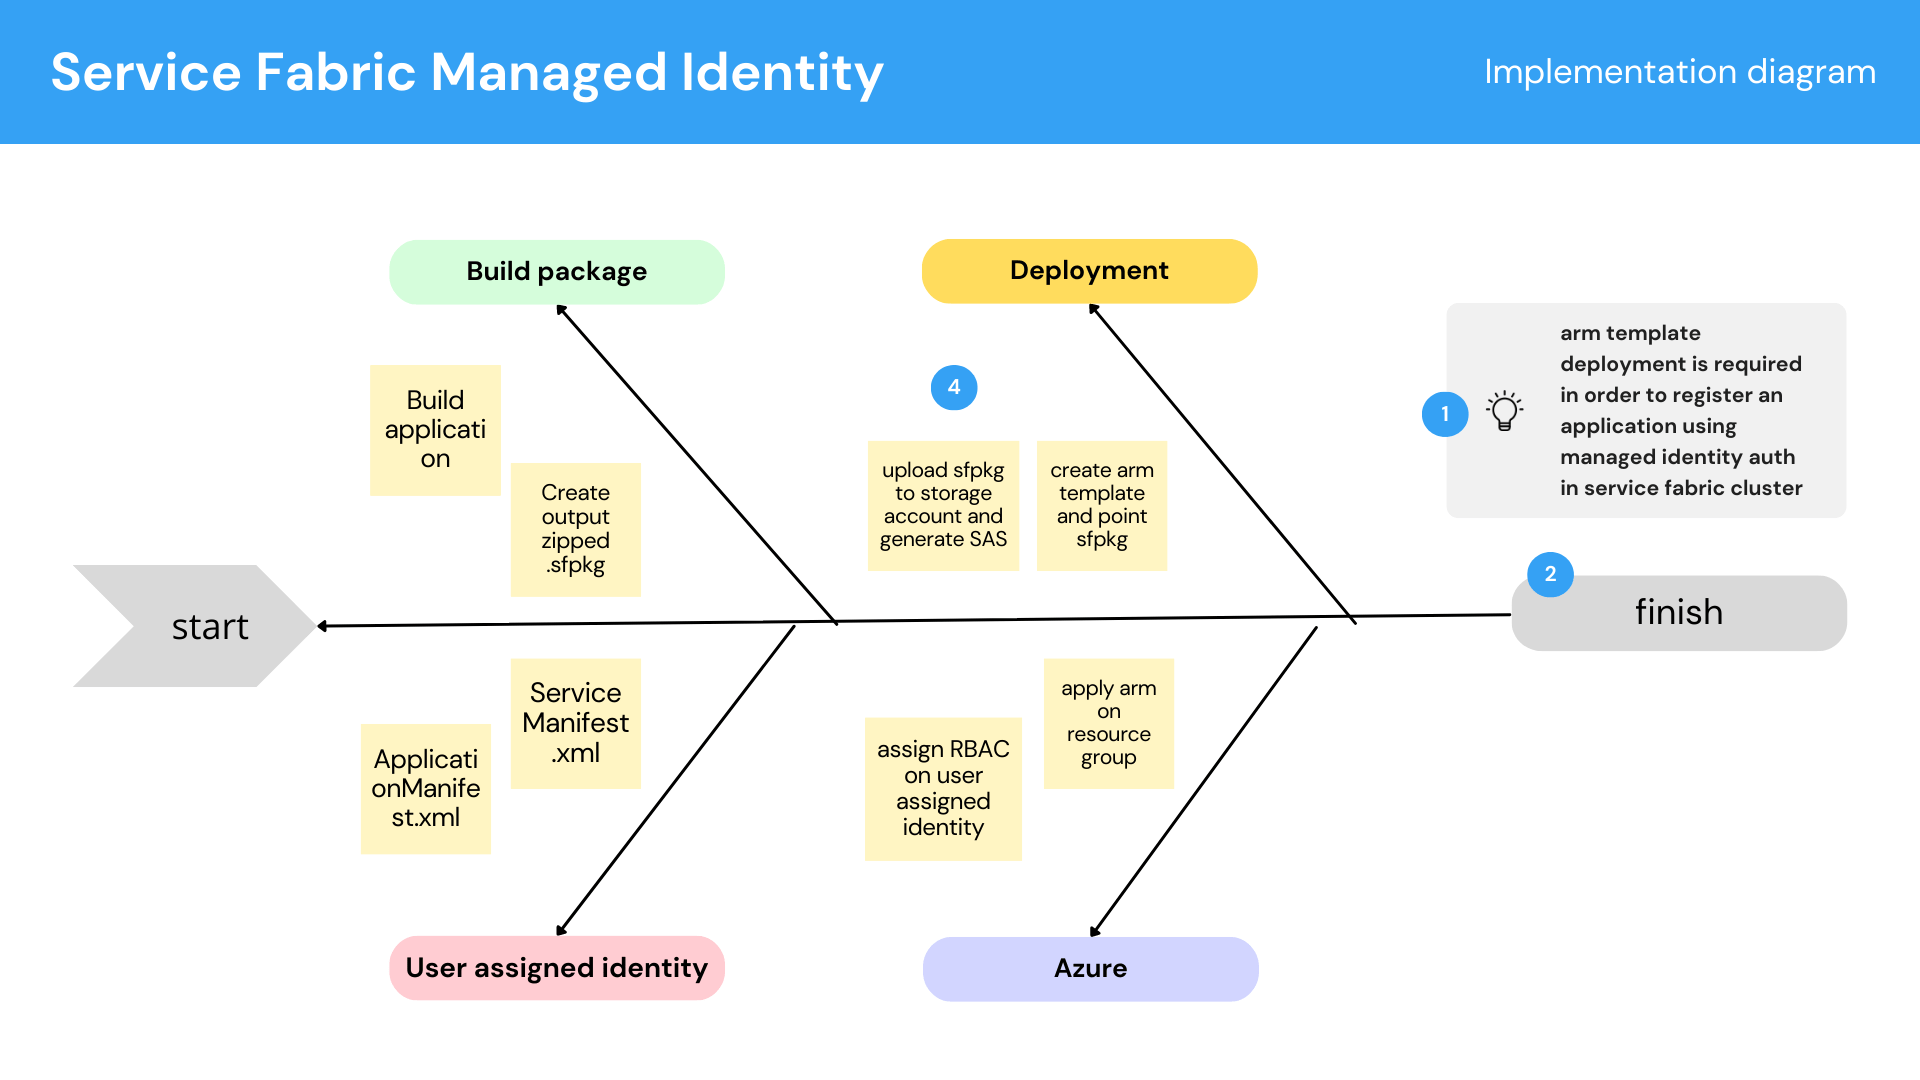
Task: Select the blue number 4 badge
Action: (954, 387)
